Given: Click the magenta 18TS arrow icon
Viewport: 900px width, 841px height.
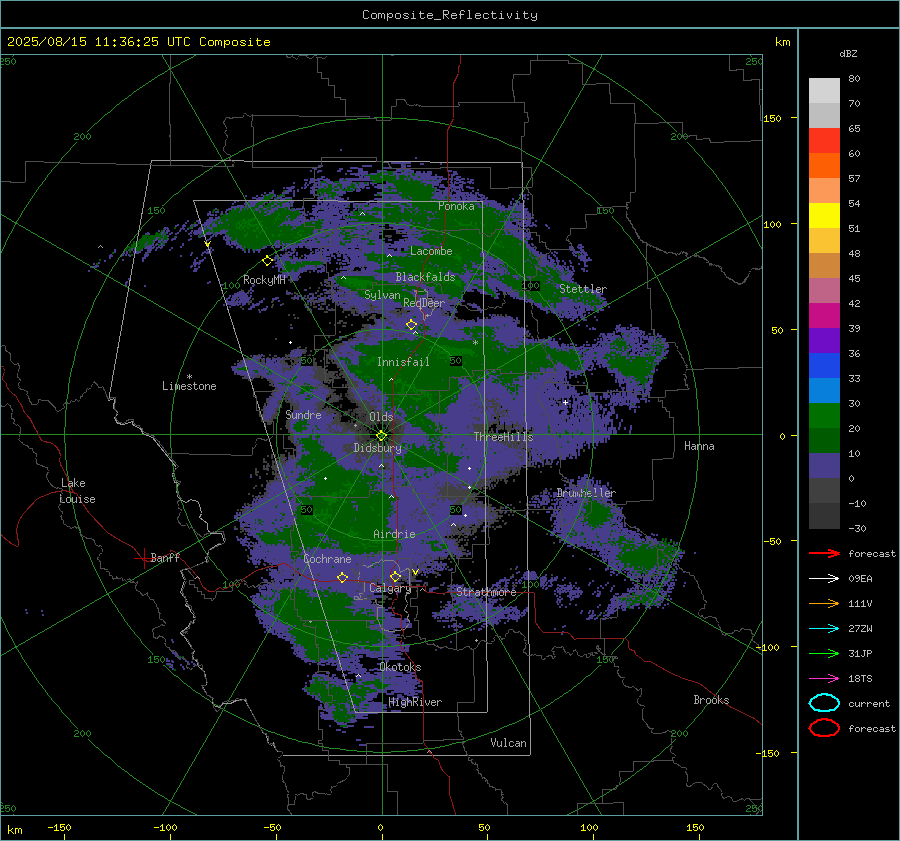Looking at the screenshot, I should [x=824, y=679].
